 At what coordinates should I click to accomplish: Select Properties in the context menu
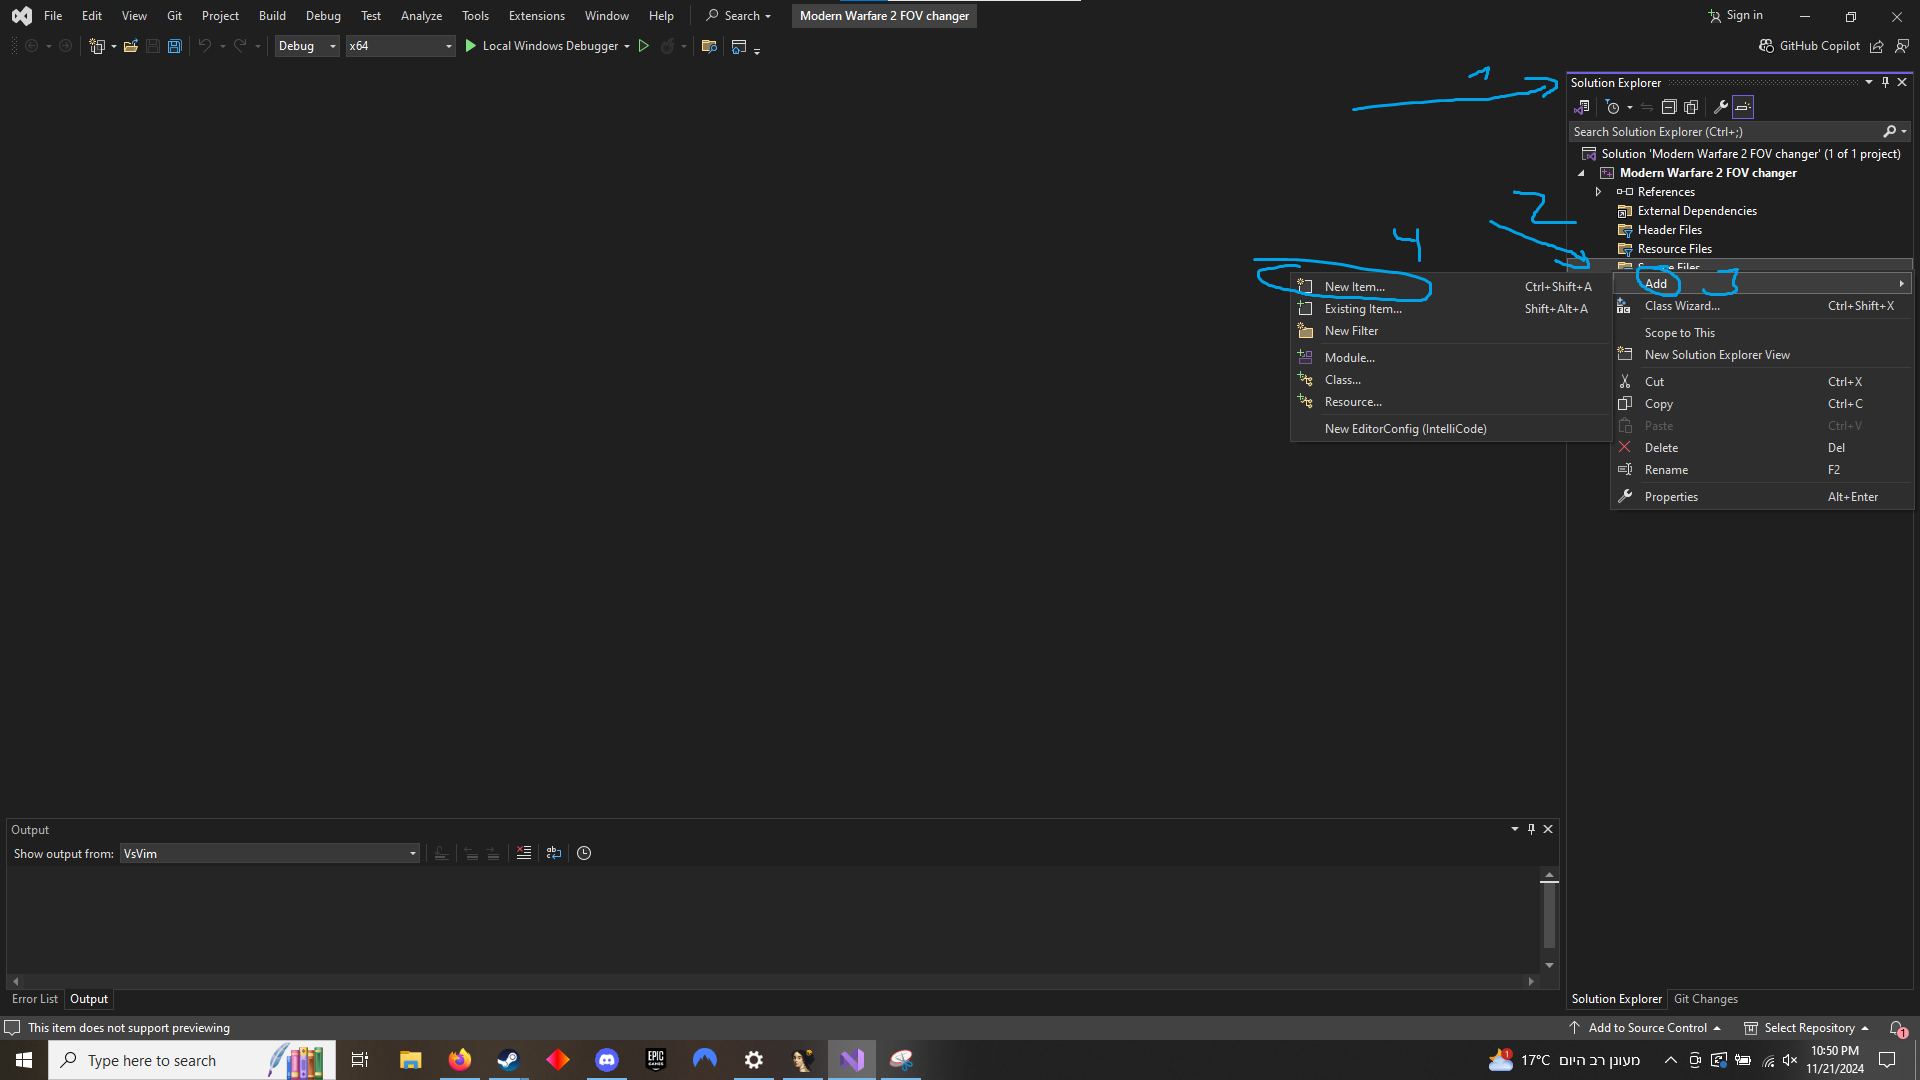click(1762, 497)
